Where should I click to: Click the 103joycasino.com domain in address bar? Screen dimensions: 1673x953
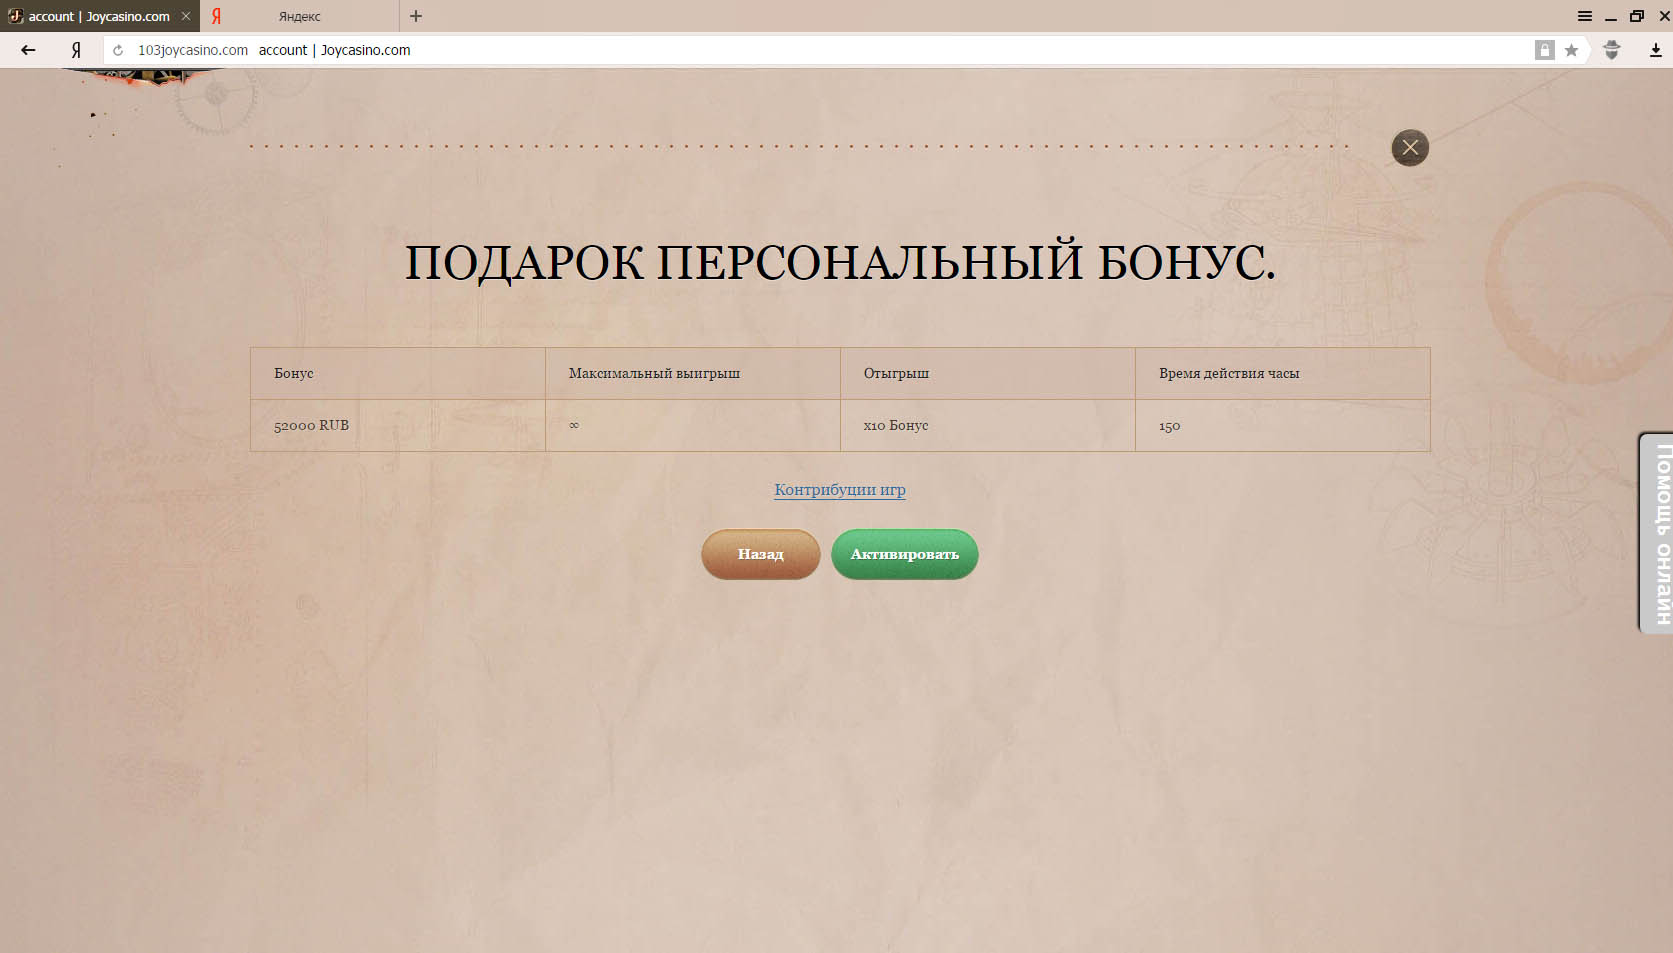pyautogui.click(x=192, y=50)
